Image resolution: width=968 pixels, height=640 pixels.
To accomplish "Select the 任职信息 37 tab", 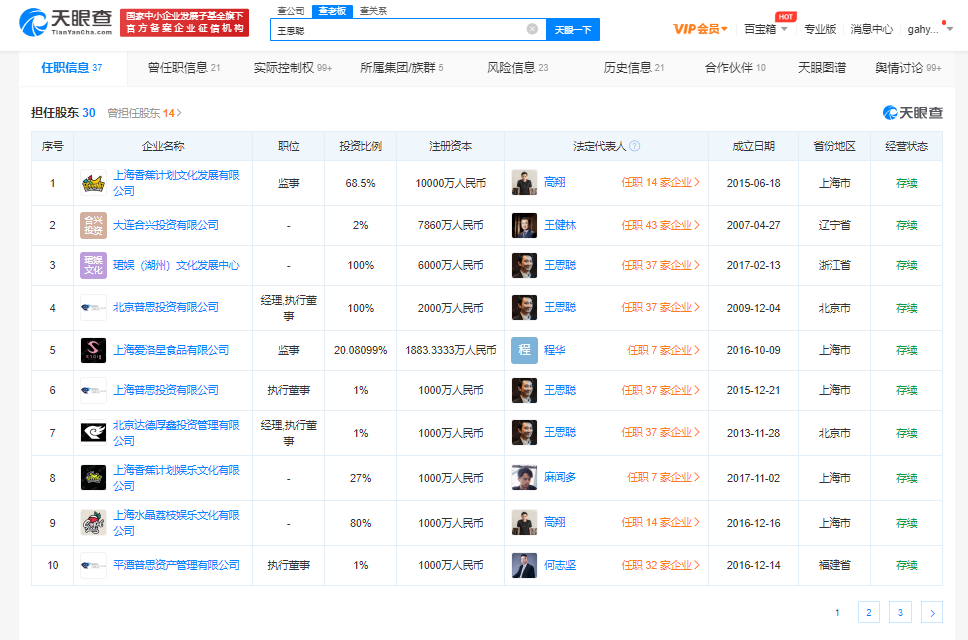I will (72, 68).
